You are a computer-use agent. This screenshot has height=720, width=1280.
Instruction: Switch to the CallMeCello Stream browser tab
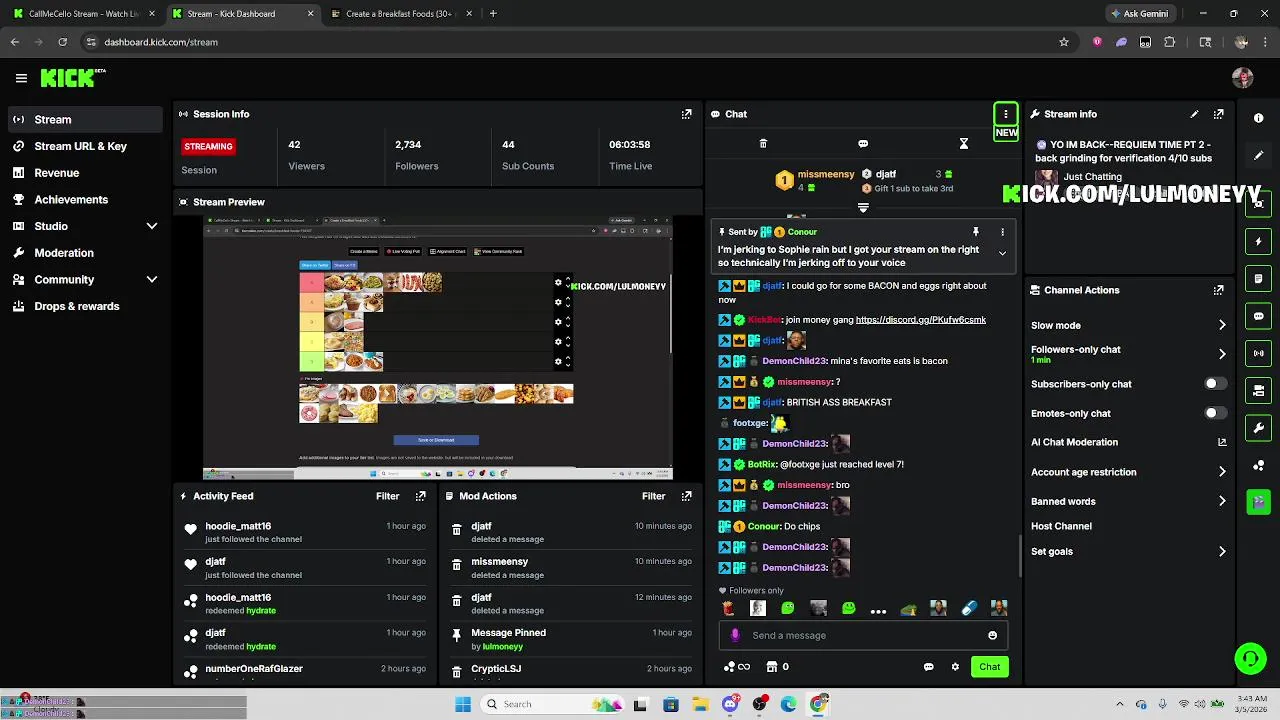pos(82,14)
